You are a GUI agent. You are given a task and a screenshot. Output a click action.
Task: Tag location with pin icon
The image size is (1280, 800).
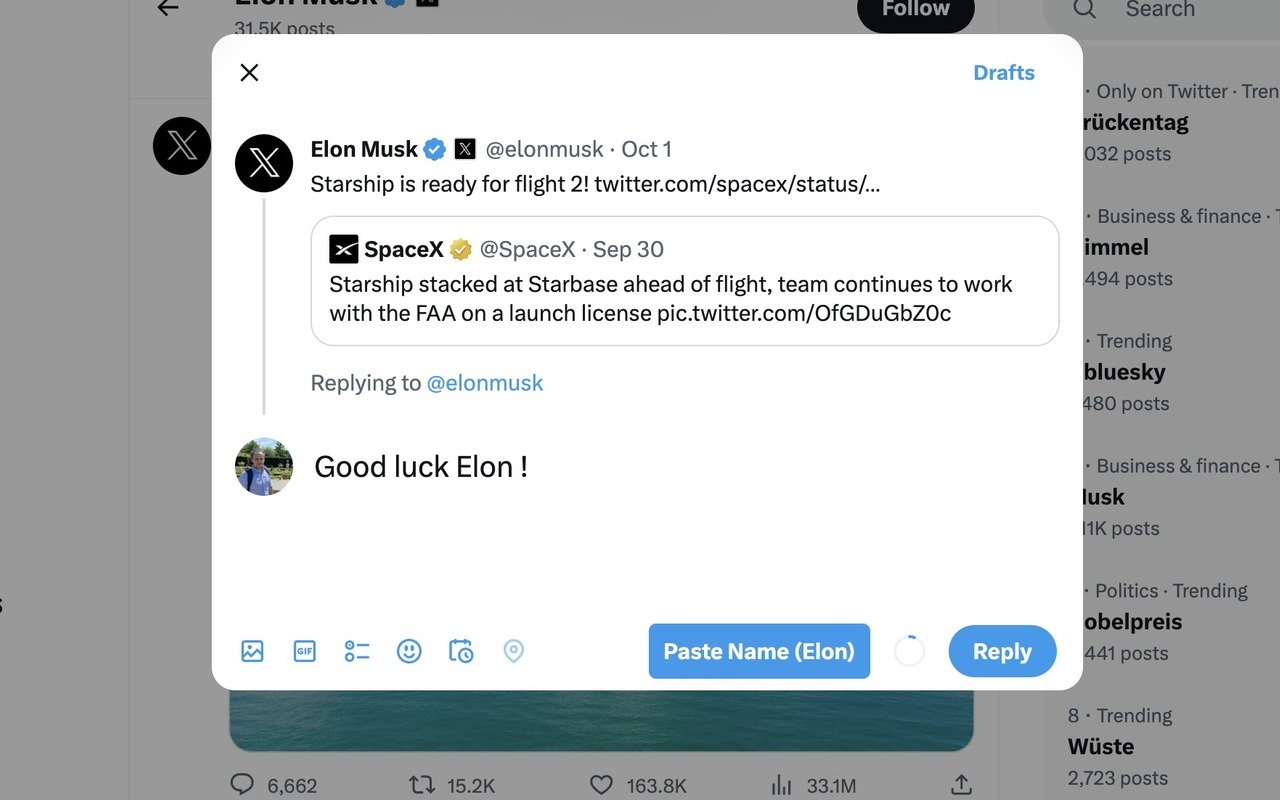coord(513,651)
